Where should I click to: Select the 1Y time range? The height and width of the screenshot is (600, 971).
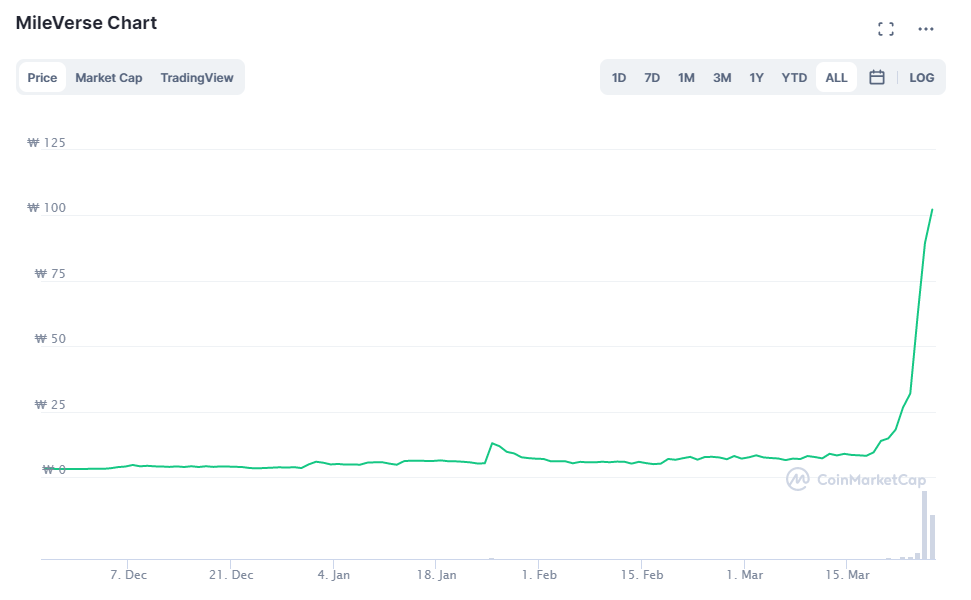tap(756, 77)
